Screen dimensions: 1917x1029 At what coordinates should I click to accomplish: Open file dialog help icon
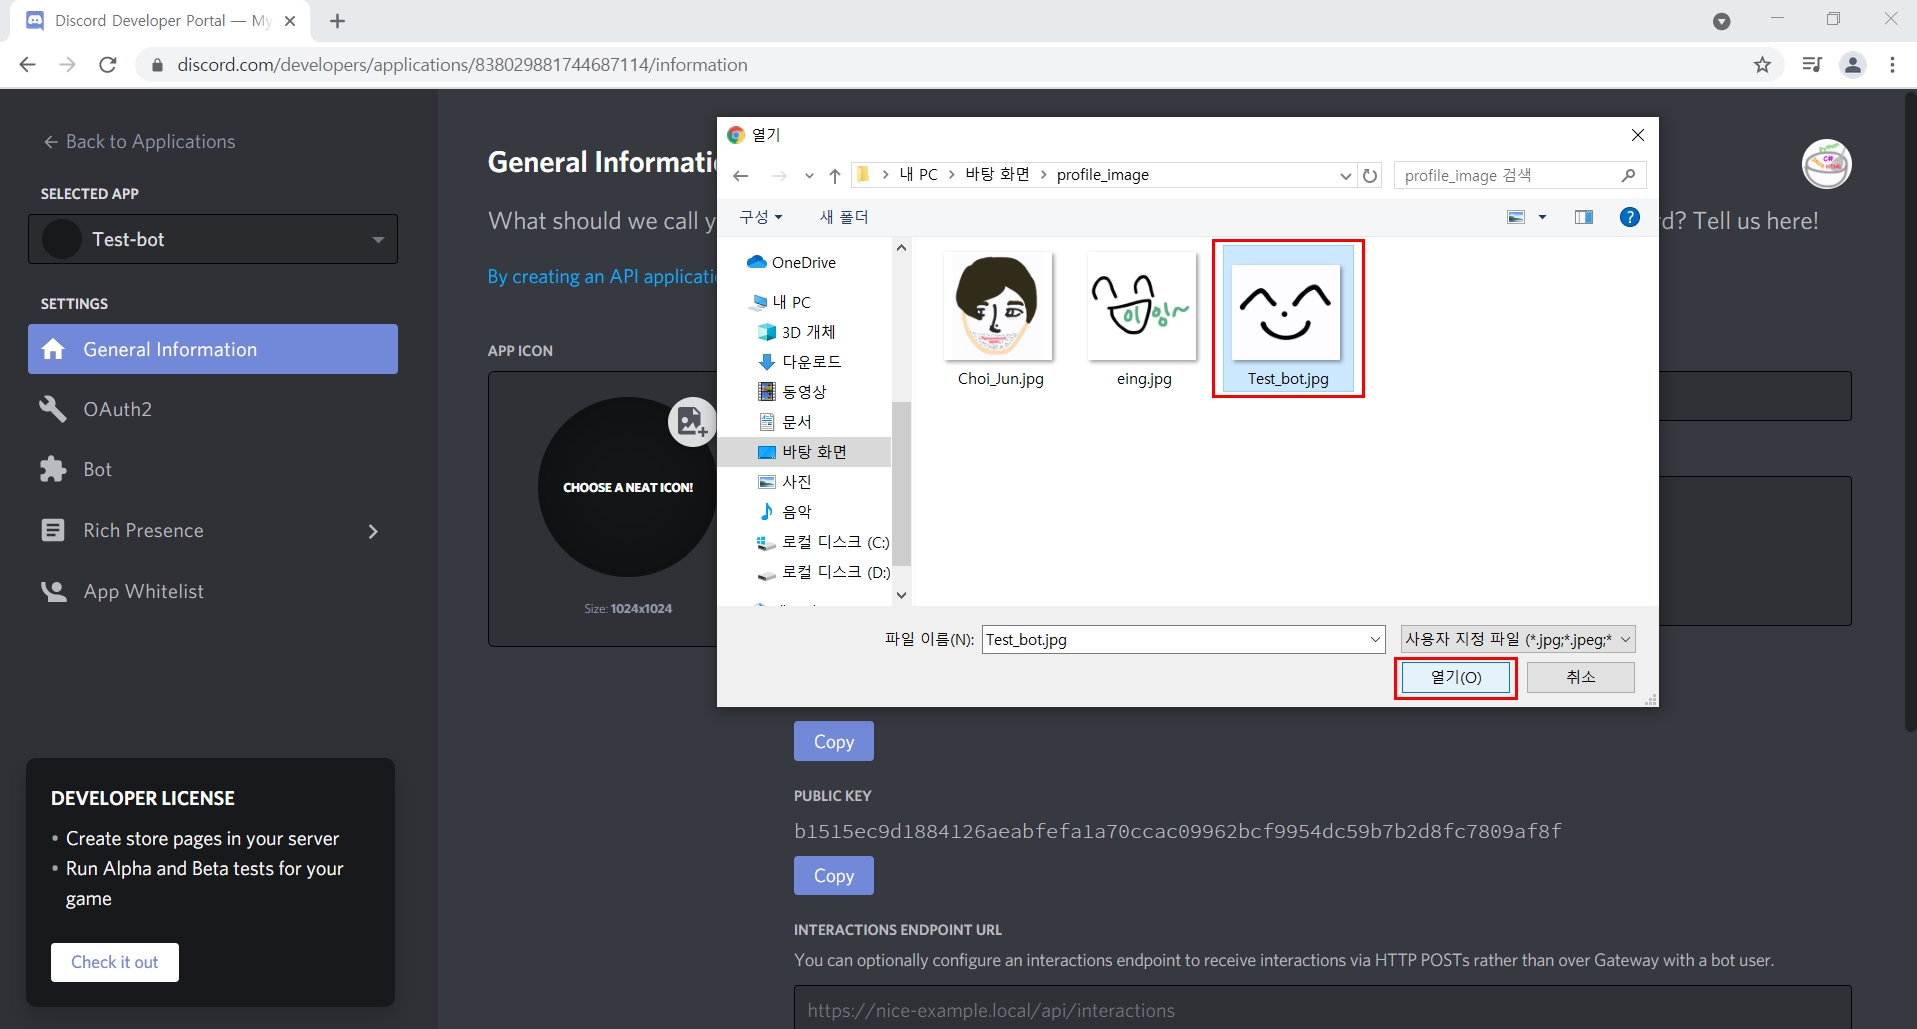pos(1630,217)
